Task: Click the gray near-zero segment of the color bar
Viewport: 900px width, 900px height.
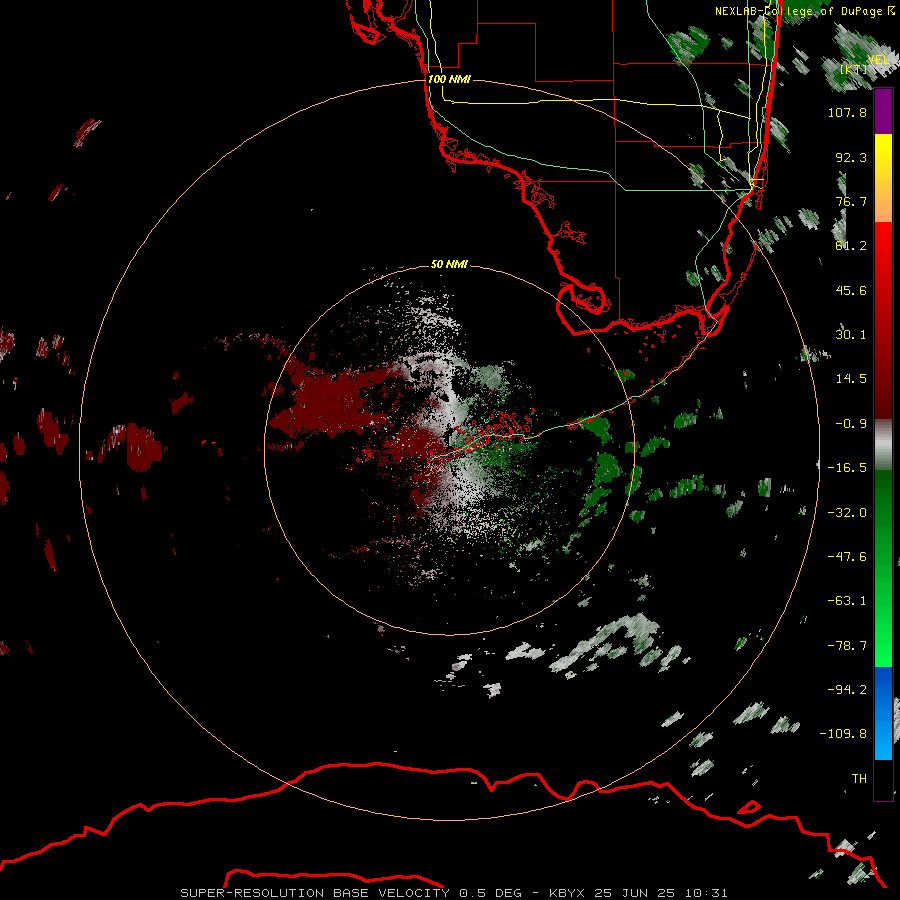Action: (883, 445)
